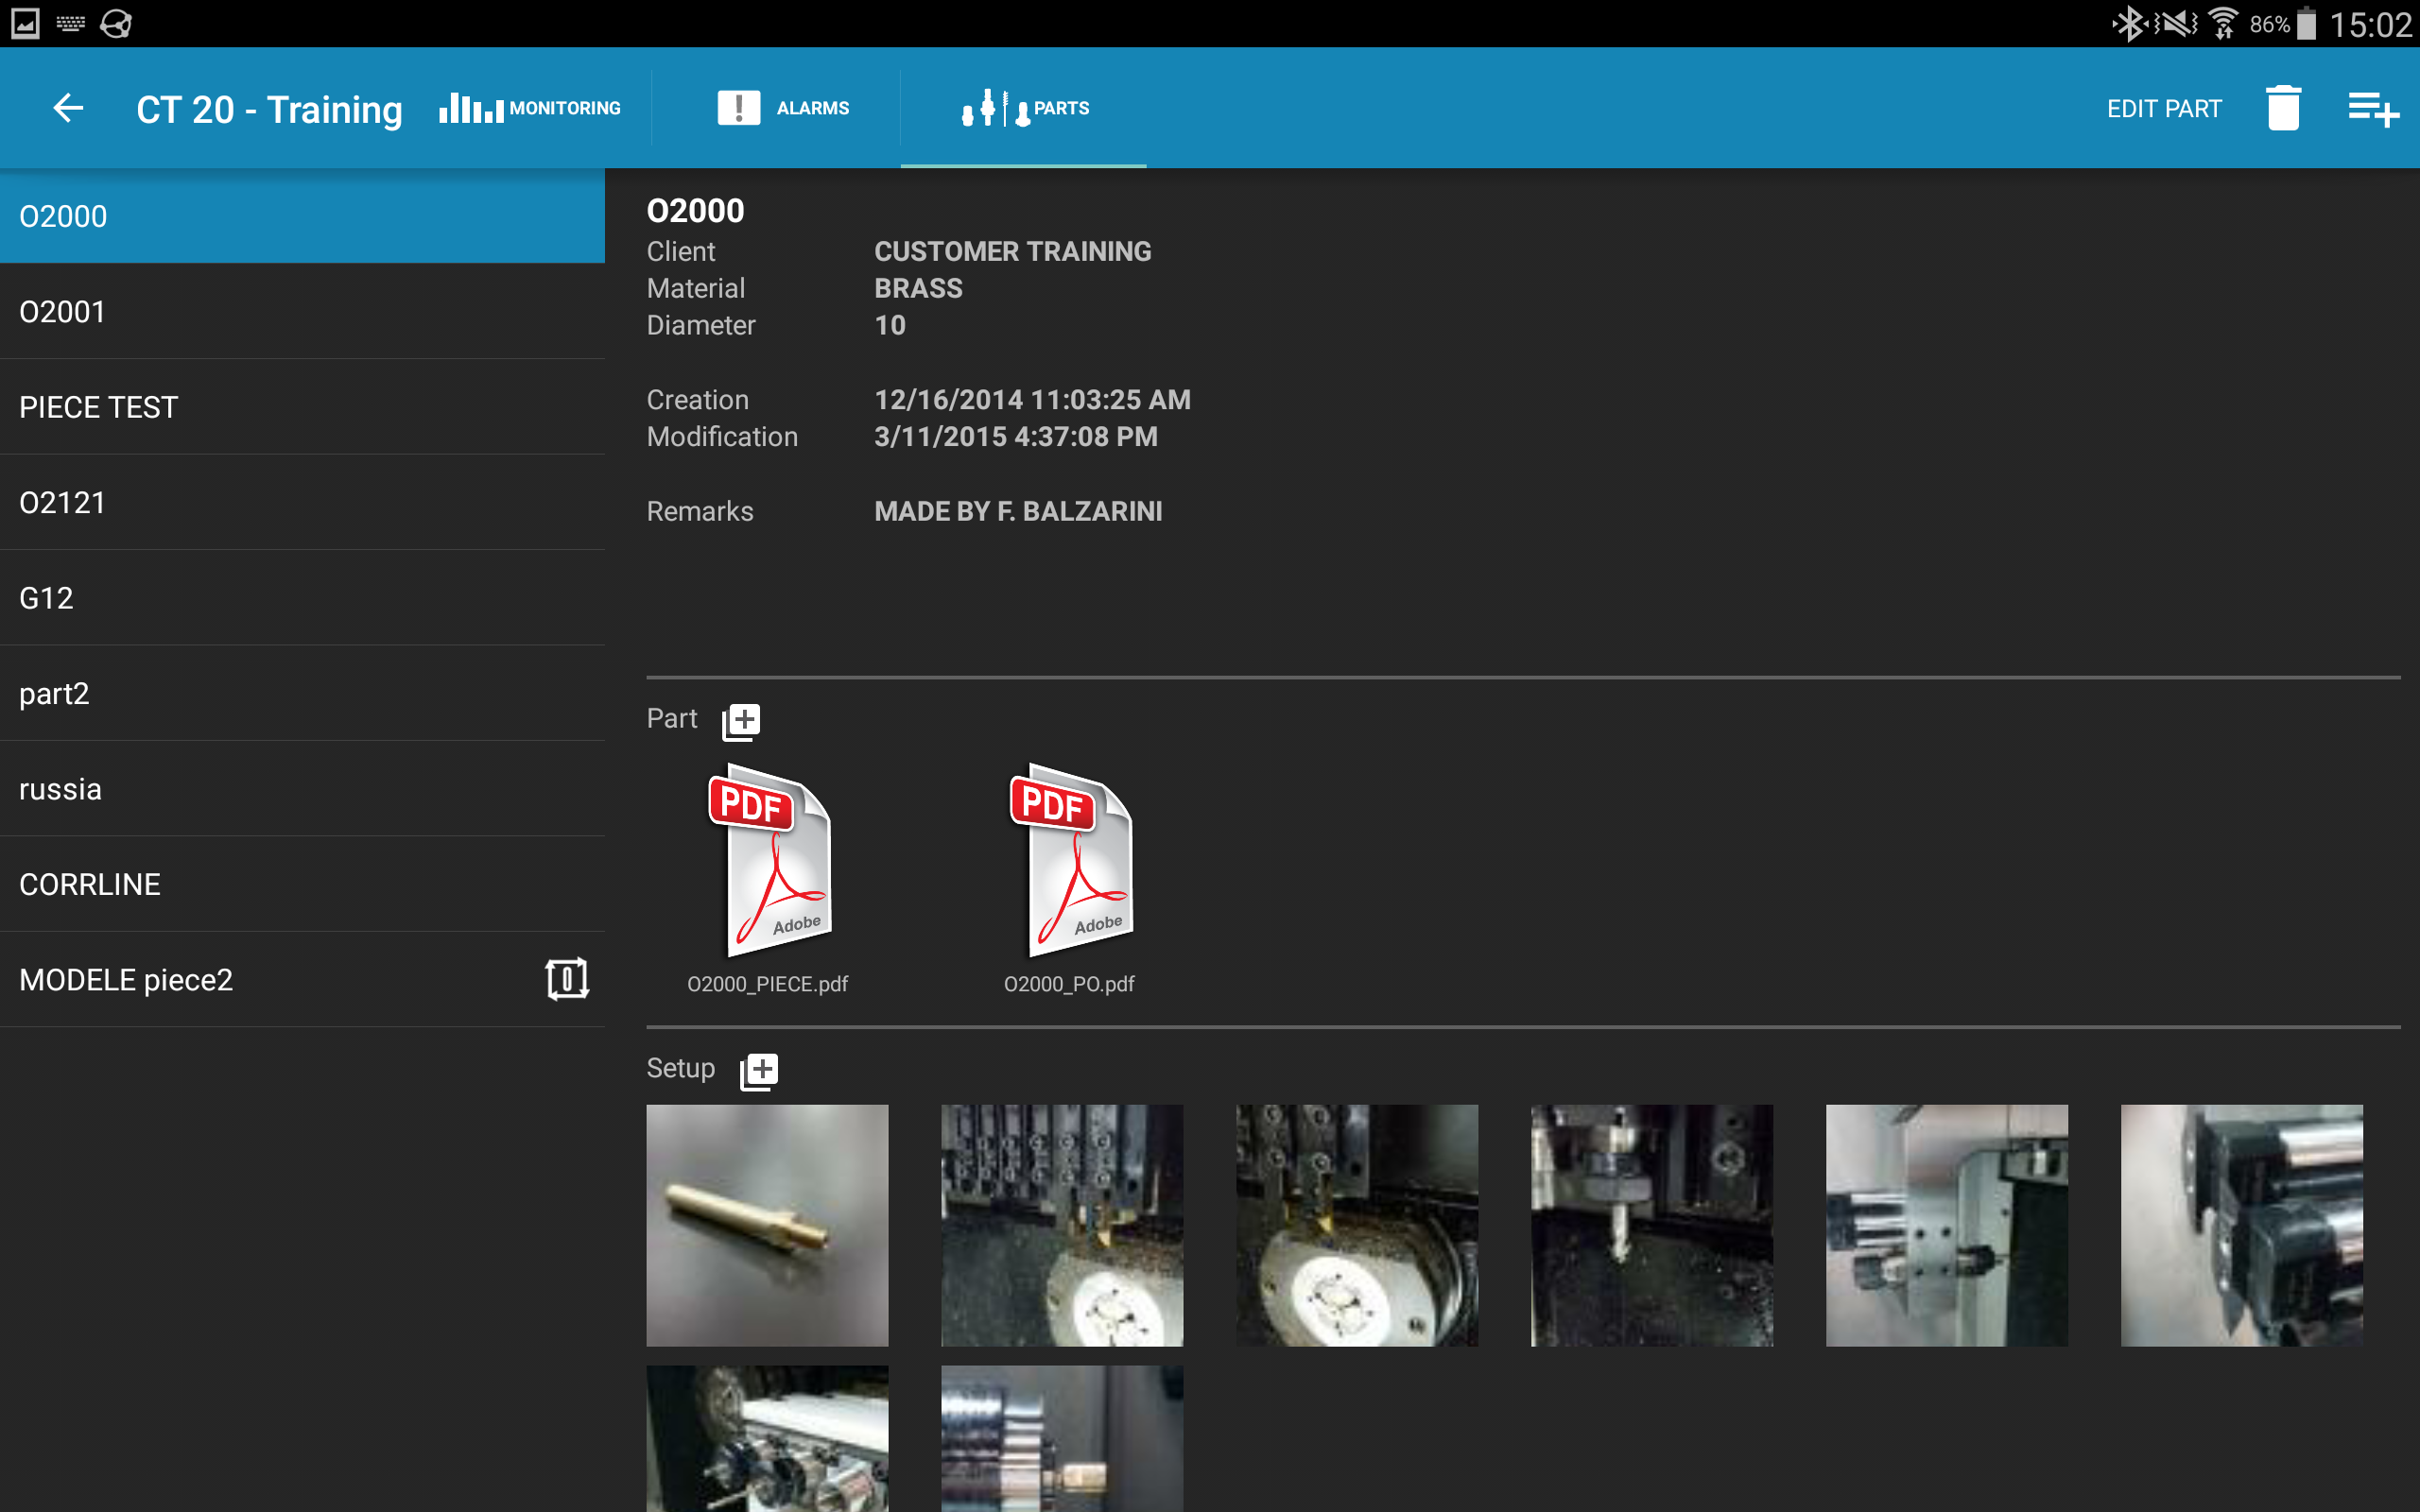
Task: Select part O2001 in list
Action: 302,312
